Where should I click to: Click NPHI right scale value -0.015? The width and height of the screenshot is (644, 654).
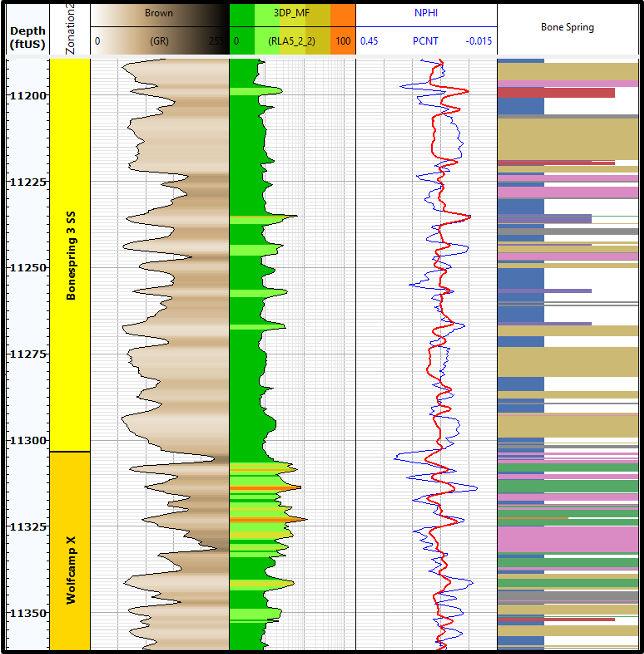[478, 41]
